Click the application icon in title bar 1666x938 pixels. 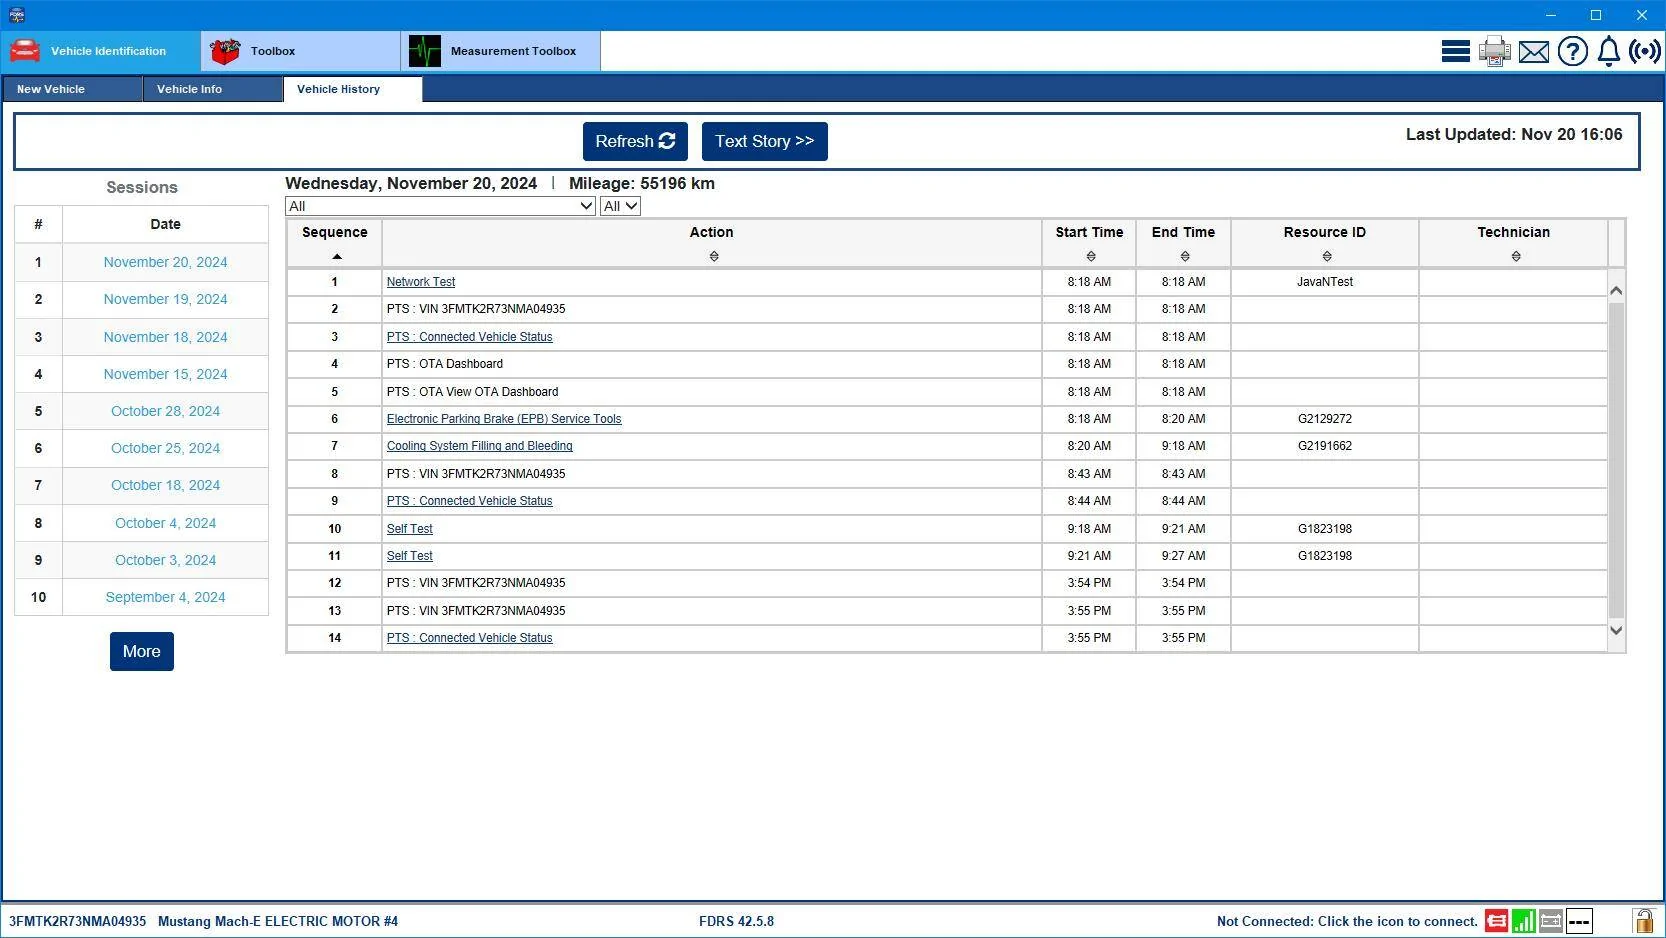[x=16, y=15]
